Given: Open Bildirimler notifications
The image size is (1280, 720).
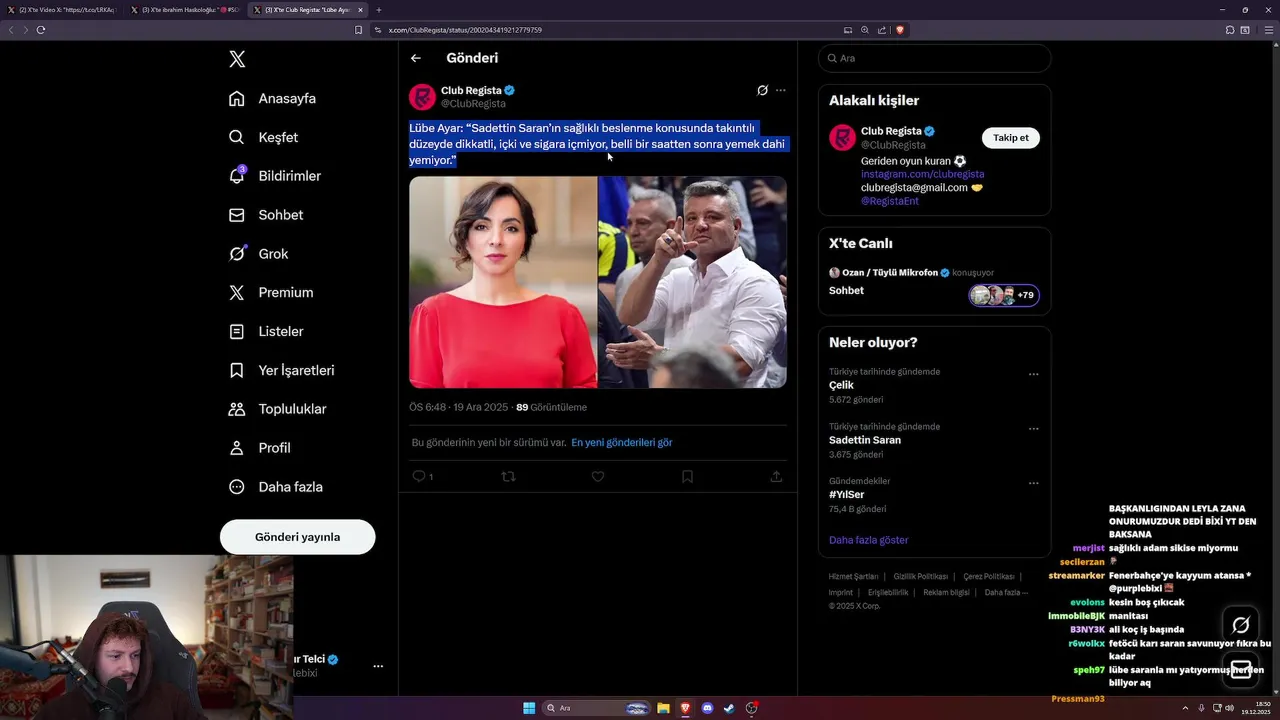Looking at the screenshot, I should coord(275,176).
